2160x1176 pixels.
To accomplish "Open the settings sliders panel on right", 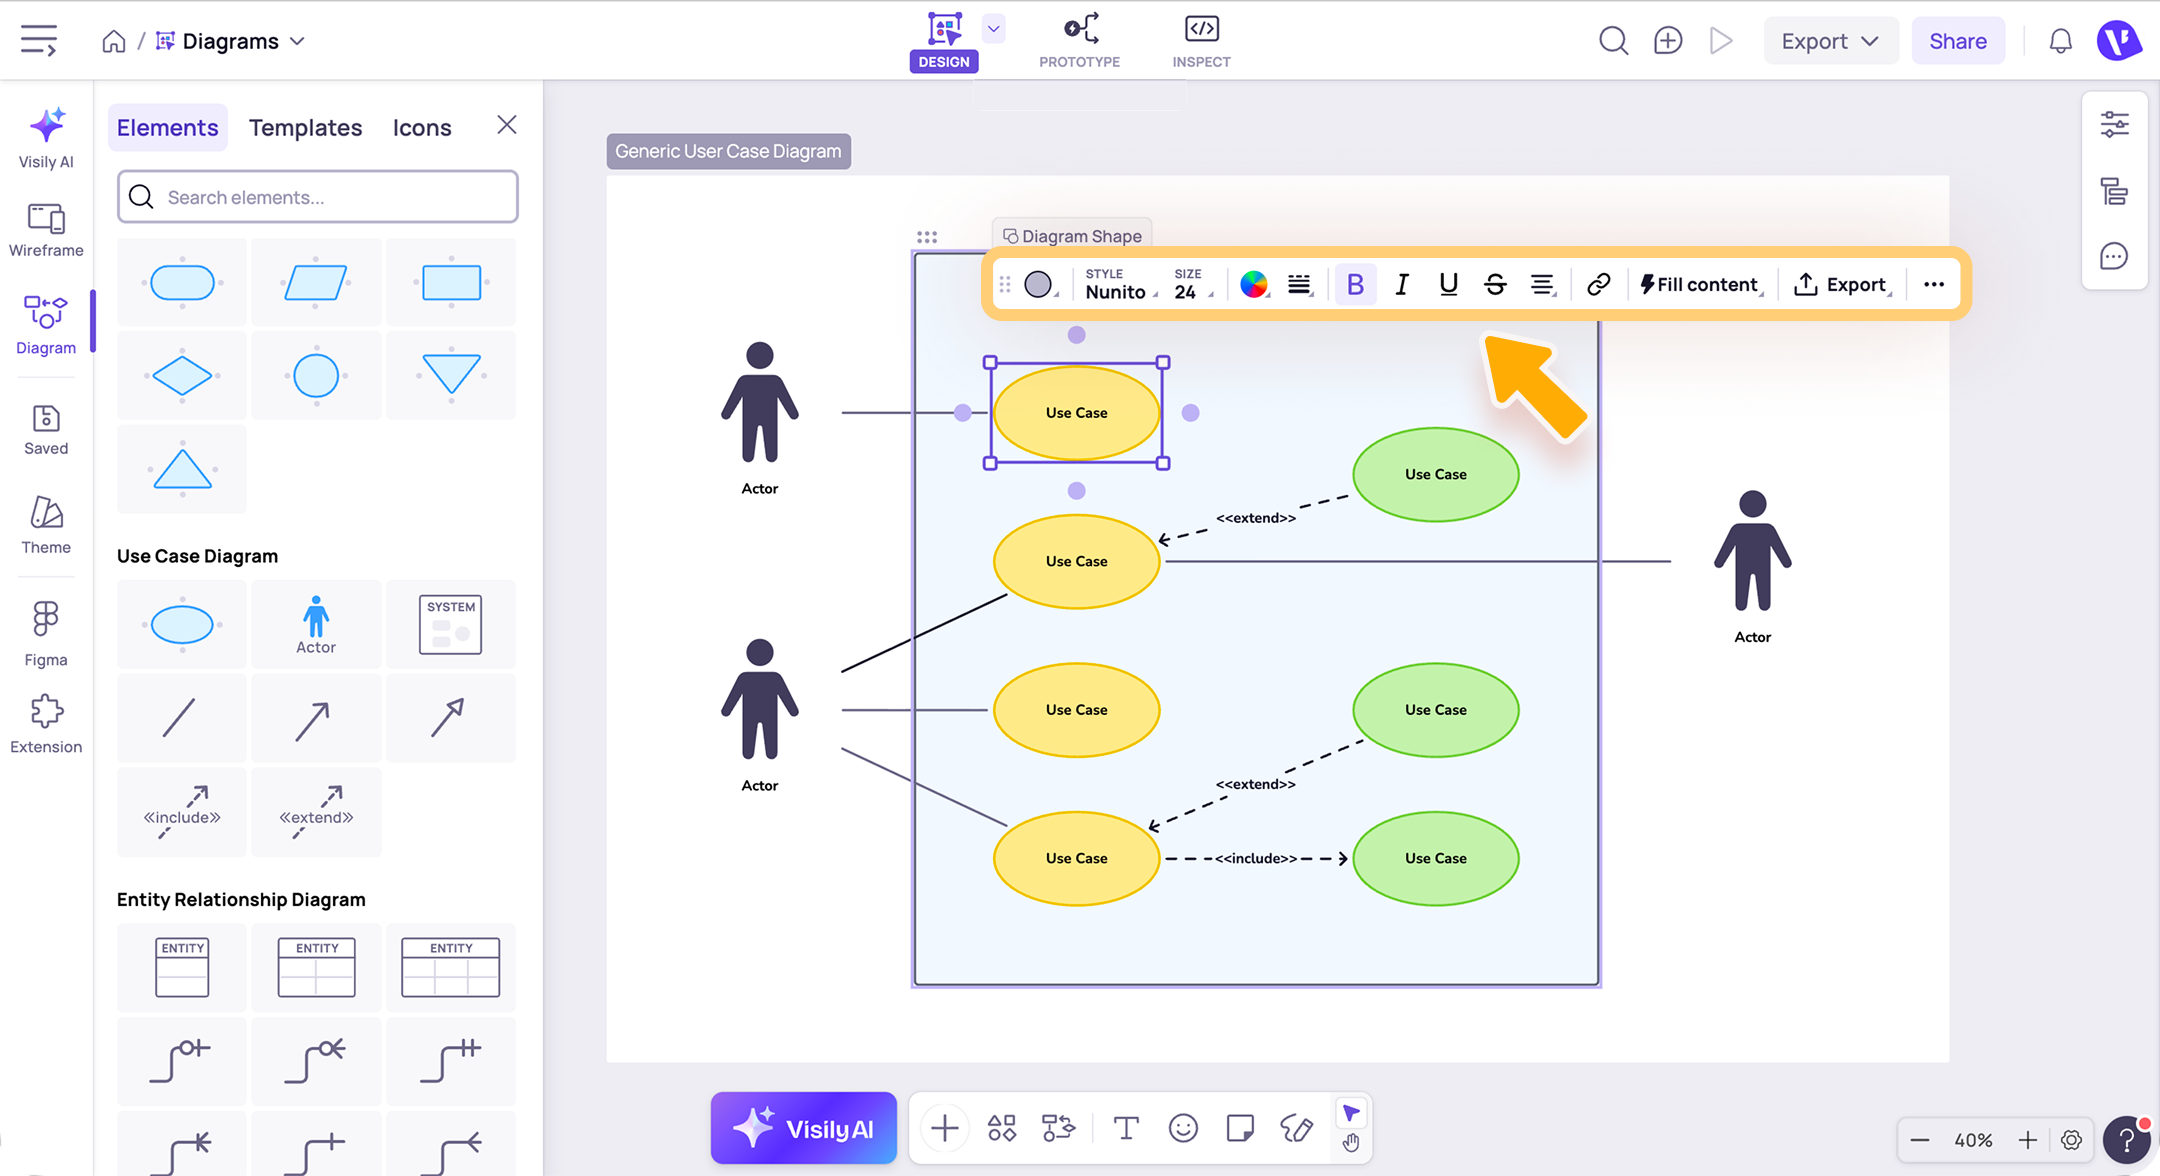I will point(2114,125).
